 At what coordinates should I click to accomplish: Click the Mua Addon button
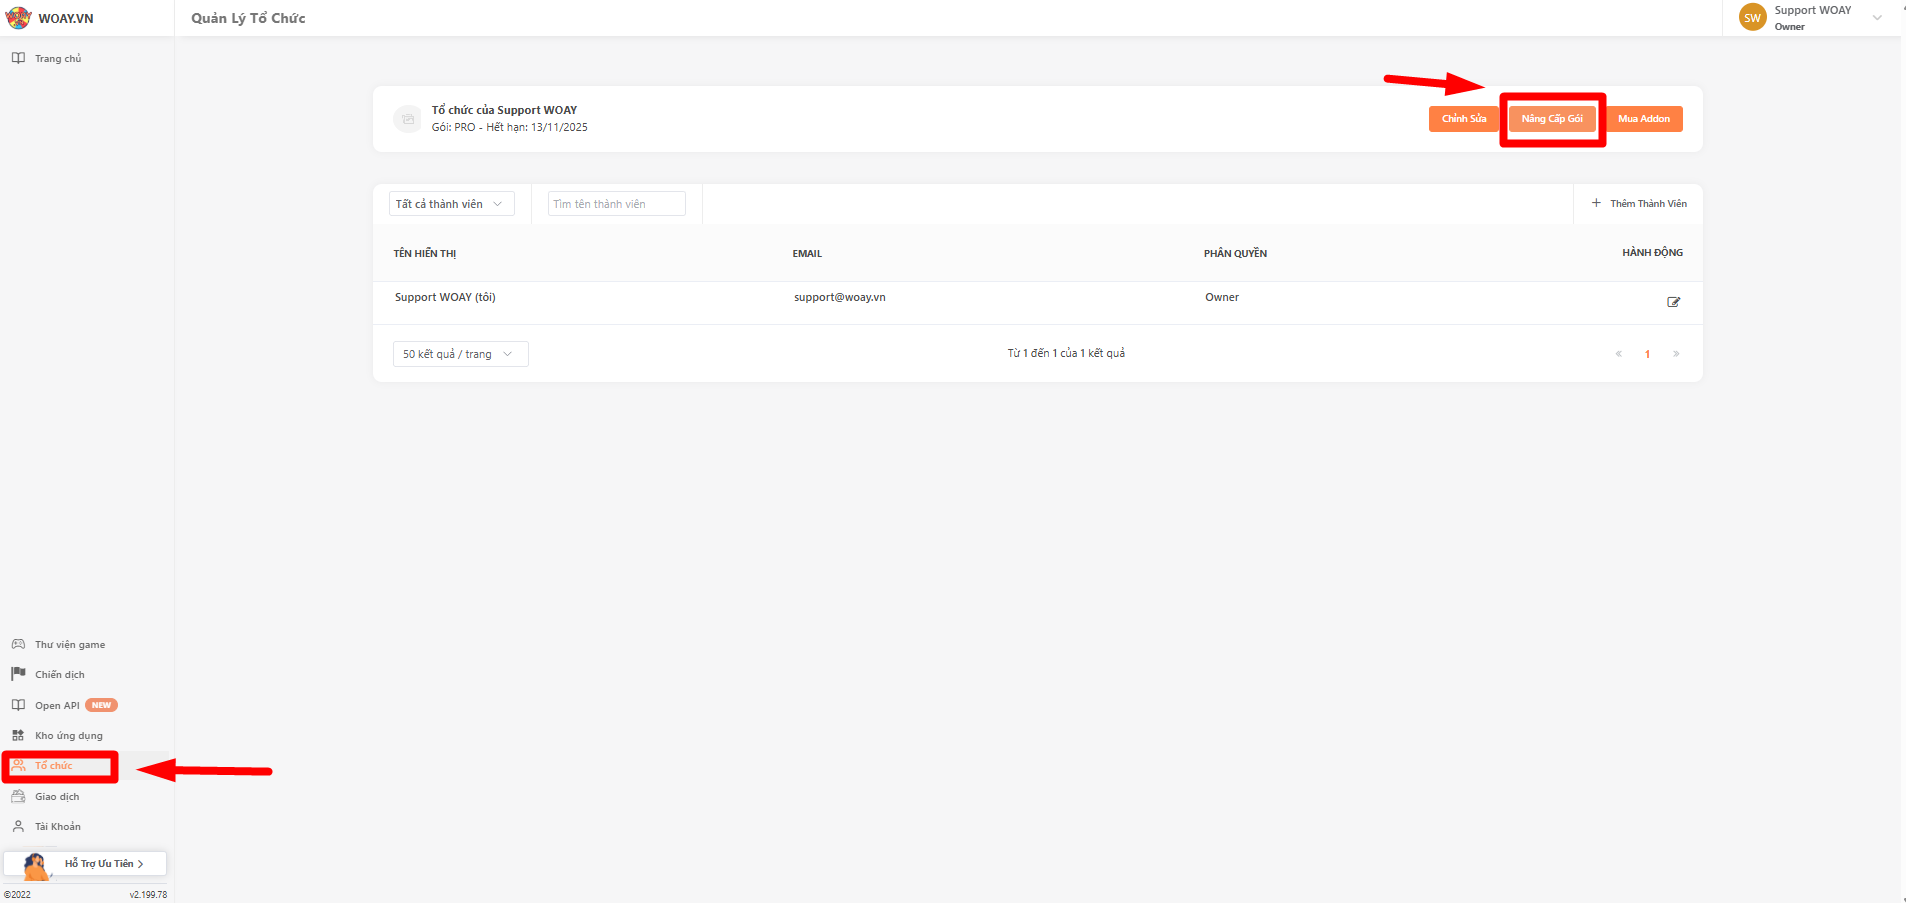click(1643, 119)
